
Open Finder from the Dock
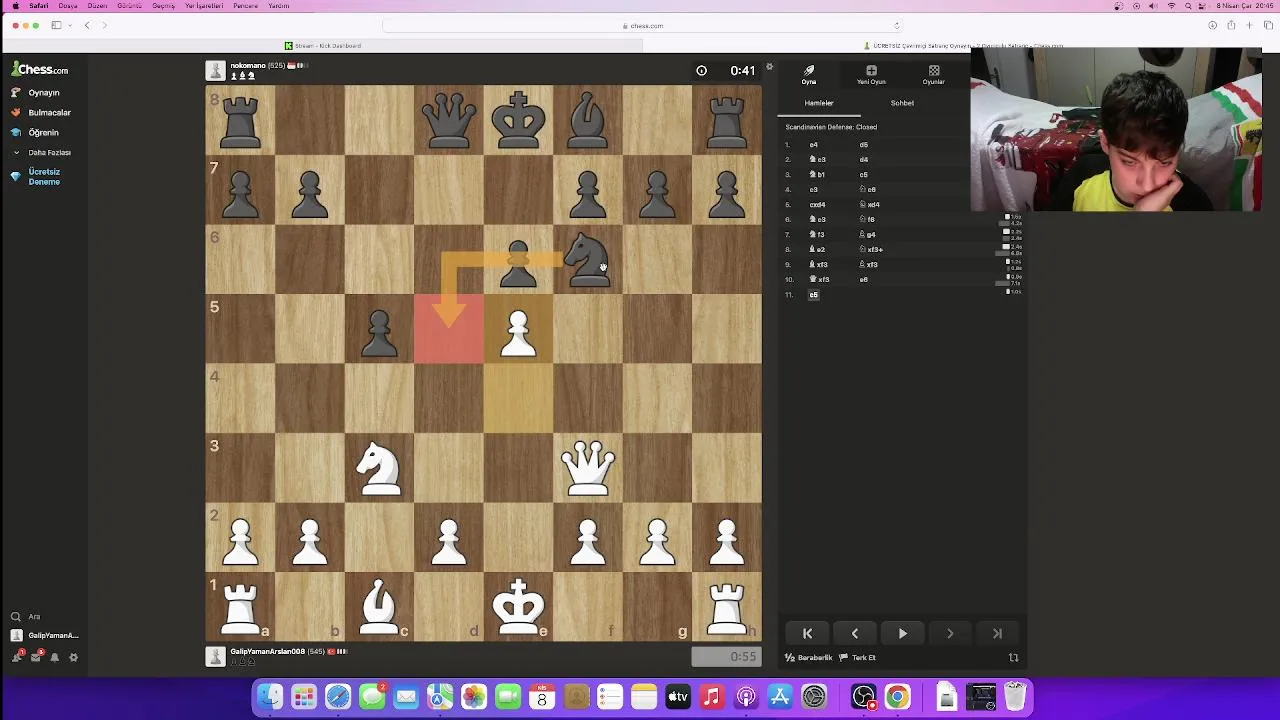coord(270,697)
